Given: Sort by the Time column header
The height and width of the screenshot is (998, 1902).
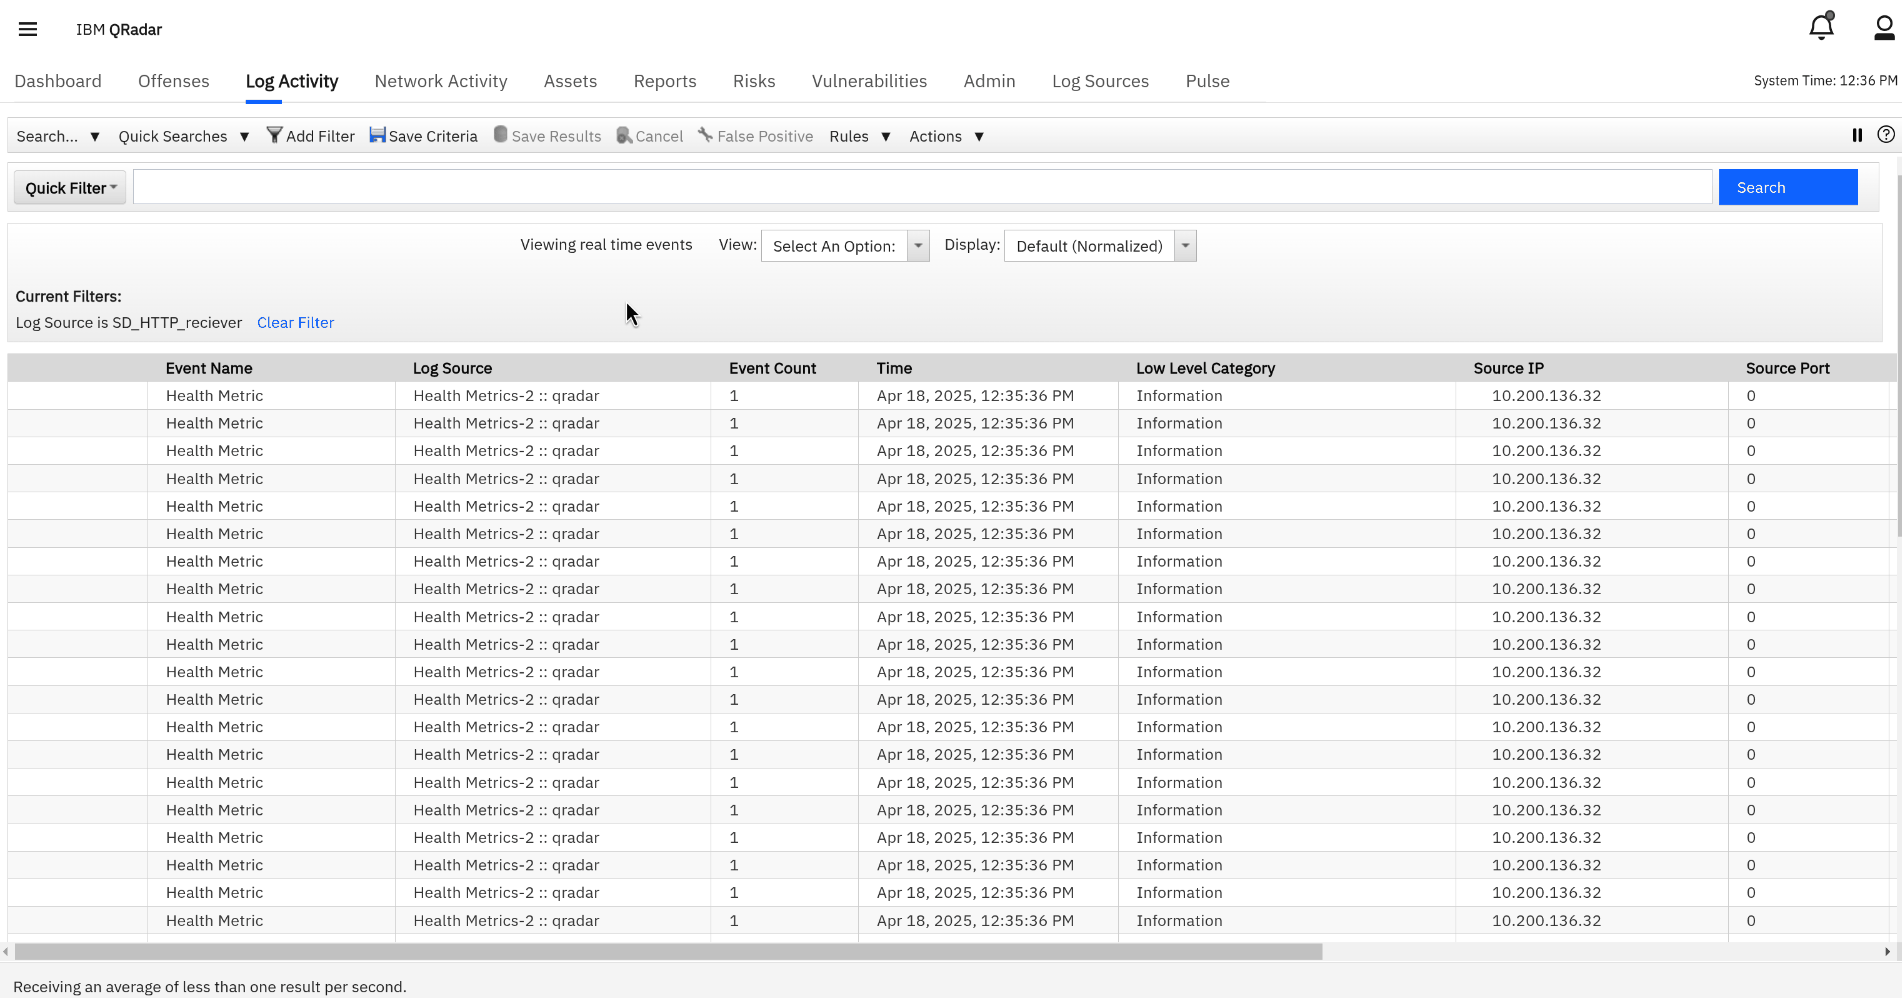Looking at the screenshot, I should tap(894, 368).
